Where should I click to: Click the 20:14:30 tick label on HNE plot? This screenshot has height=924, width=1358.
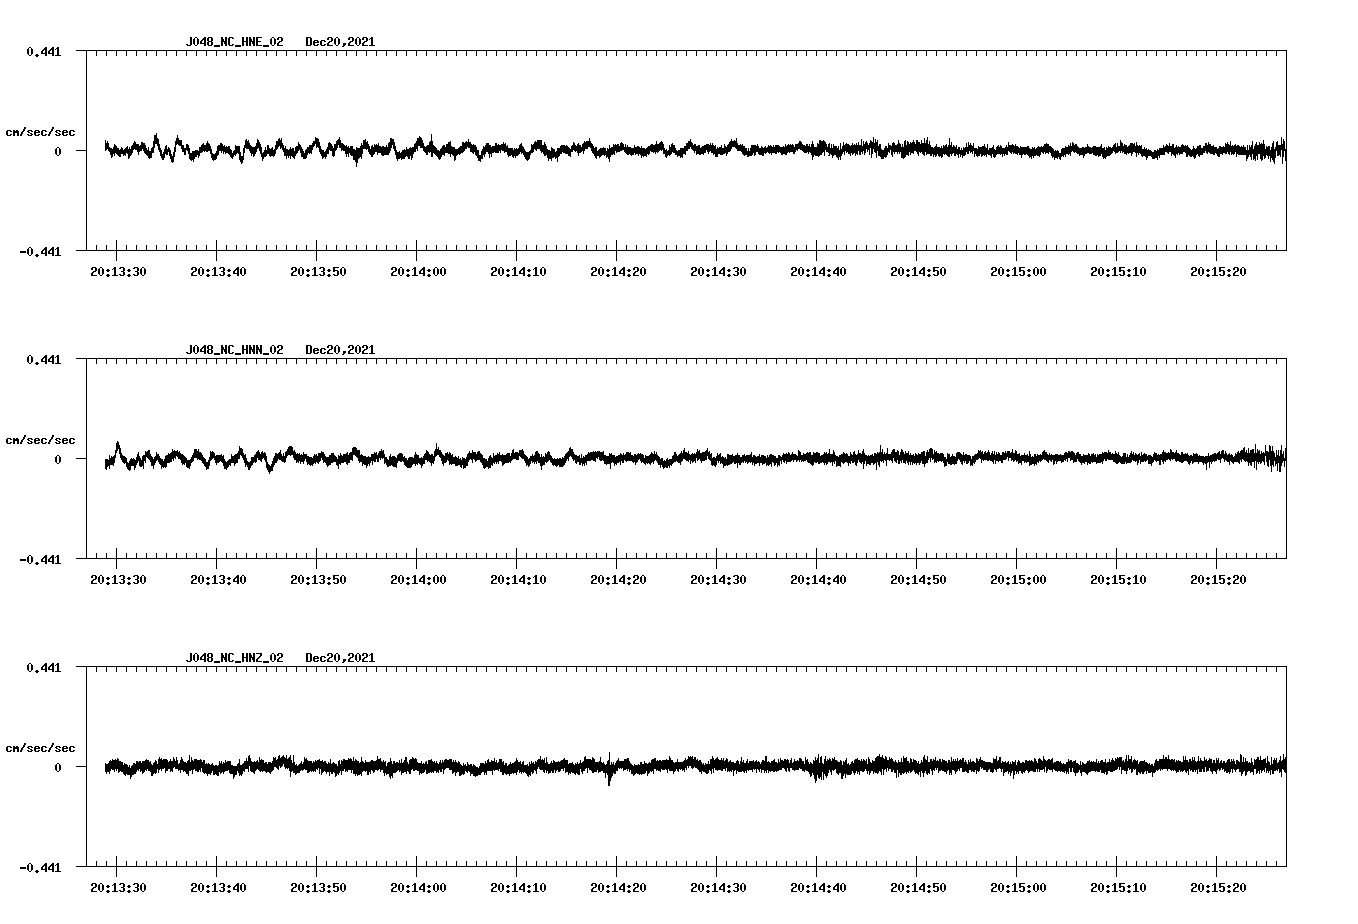click(x=718, y=272)
